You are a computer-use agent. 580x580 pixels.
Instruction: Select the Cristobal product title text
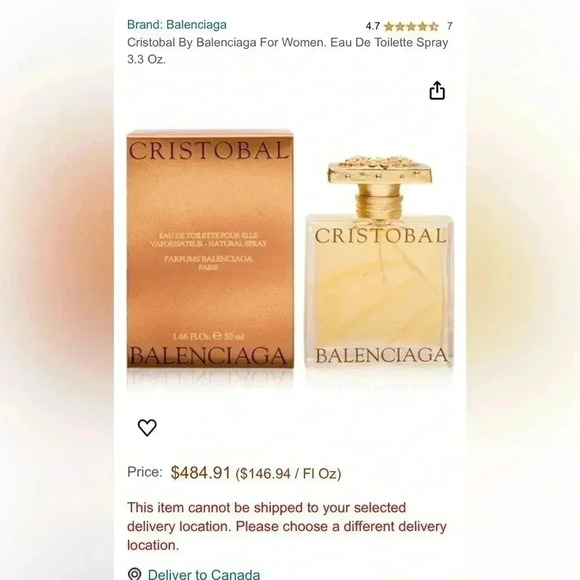[x=287, y=51]
